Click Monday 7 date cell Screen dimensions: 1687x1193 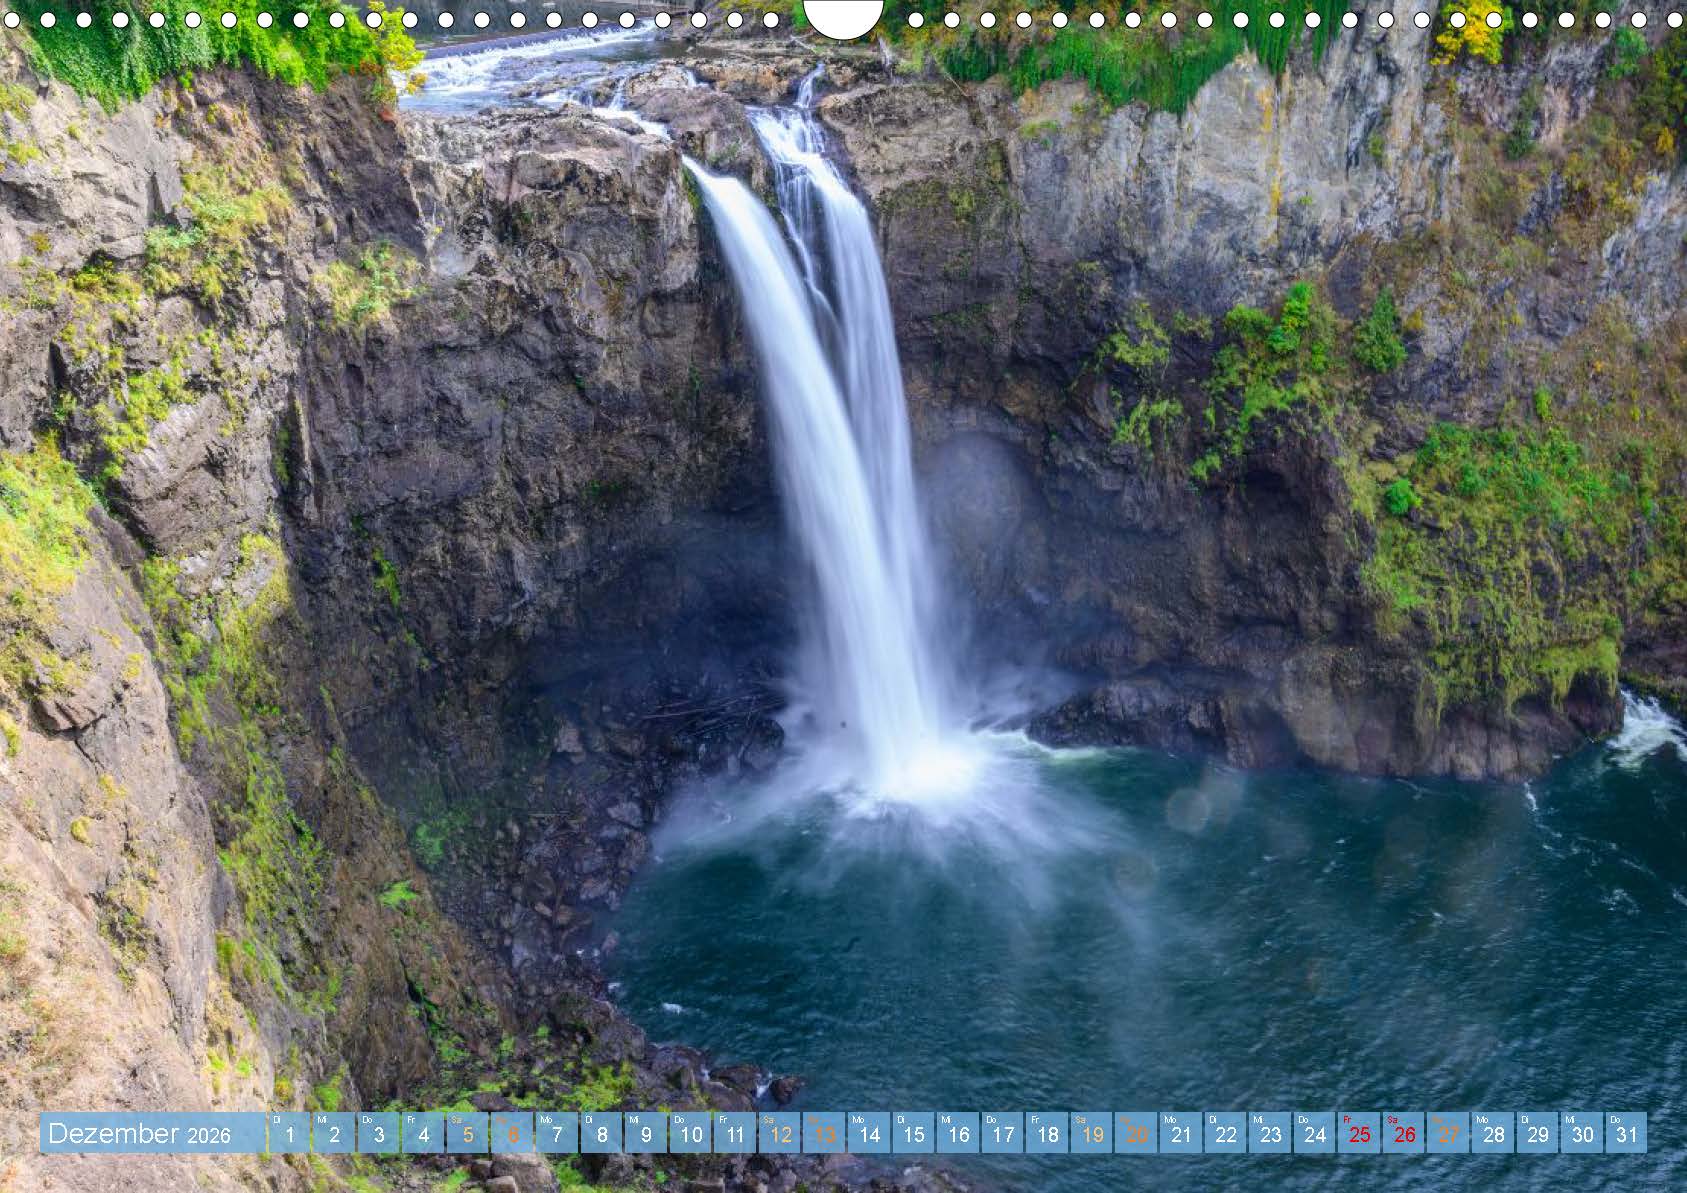click(x=557, y=1133)
